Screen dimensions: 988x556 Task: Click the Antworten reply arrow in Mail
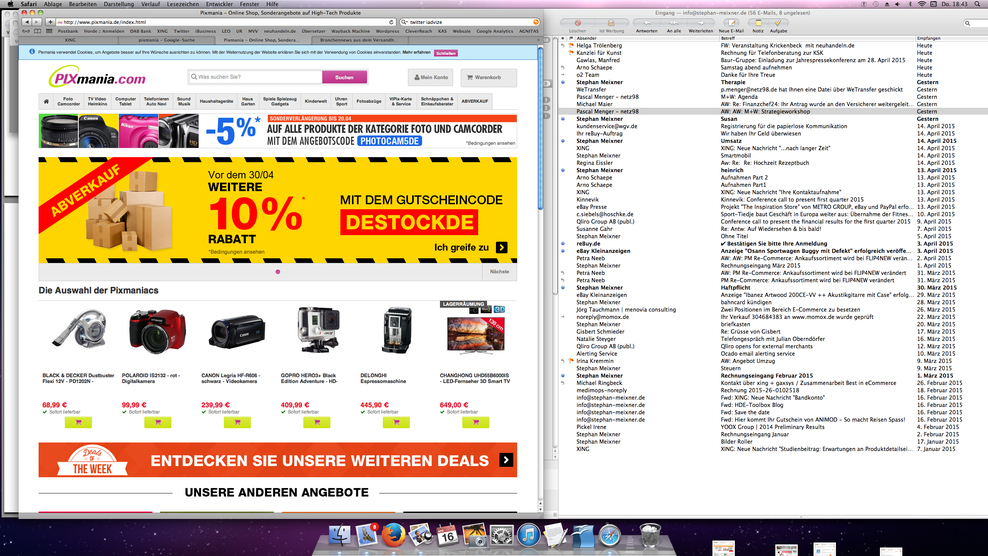click(x=646, y=23)
